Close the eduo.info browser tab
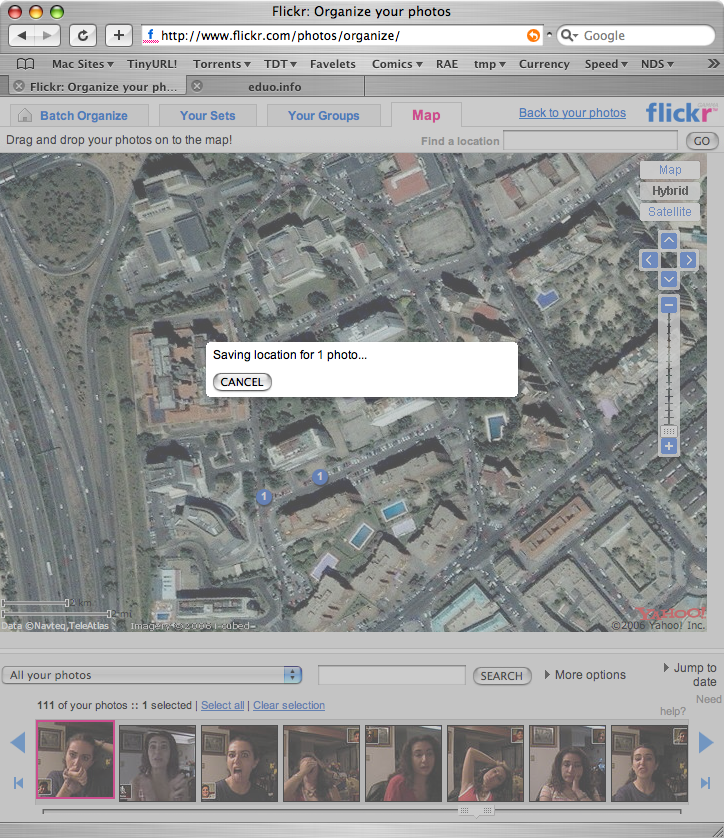Screen dimensions: 724x838 click(x=197, y=86)
